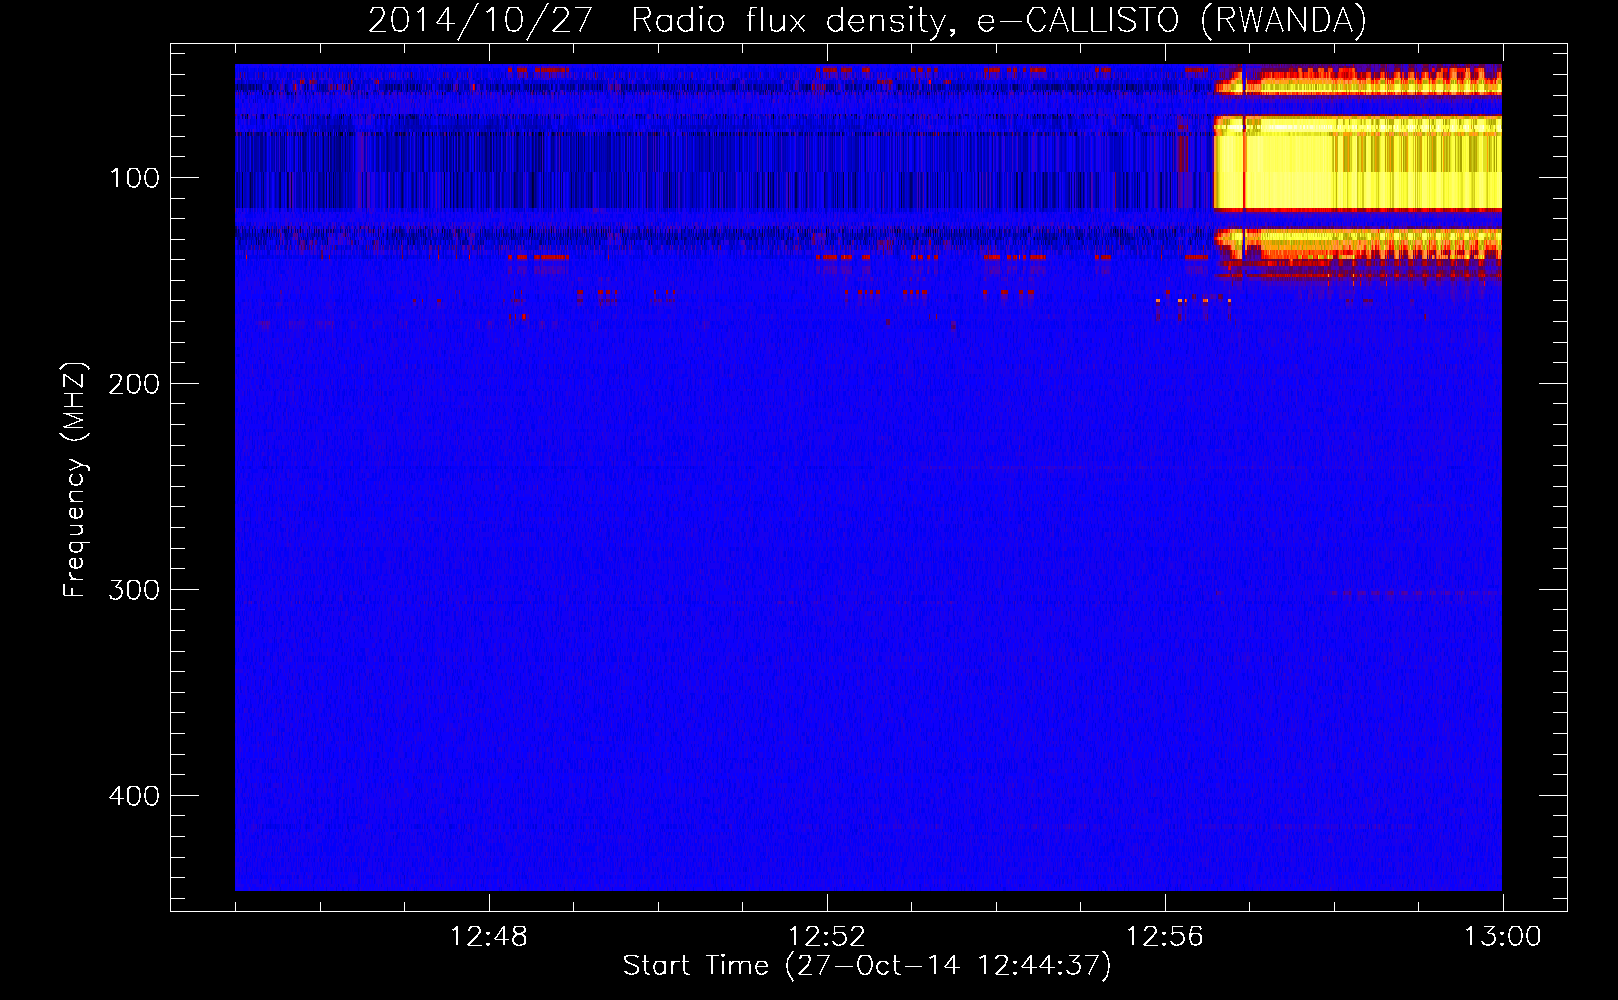Screen dimensions: 1618x1000
Task: Click the 12:52 time tick label
Action: 827,937
